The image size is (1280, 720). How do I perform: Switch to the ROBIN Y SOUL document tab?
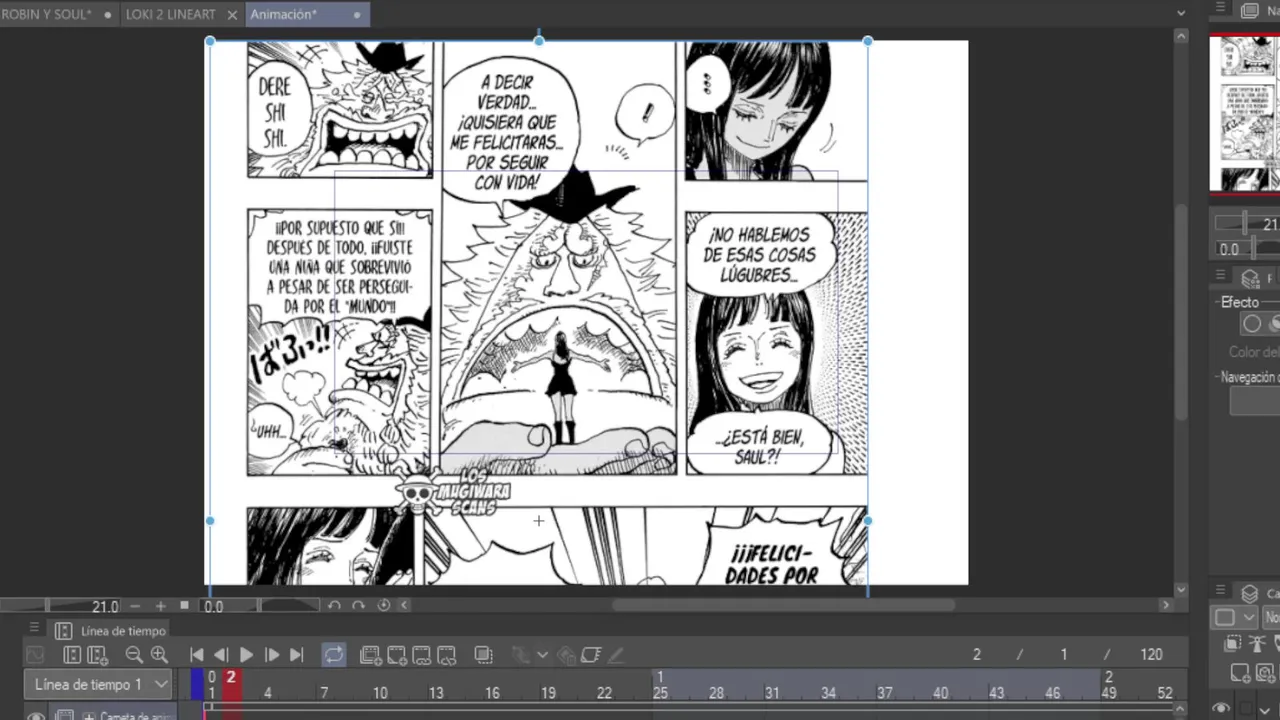(x=46, y=15)
